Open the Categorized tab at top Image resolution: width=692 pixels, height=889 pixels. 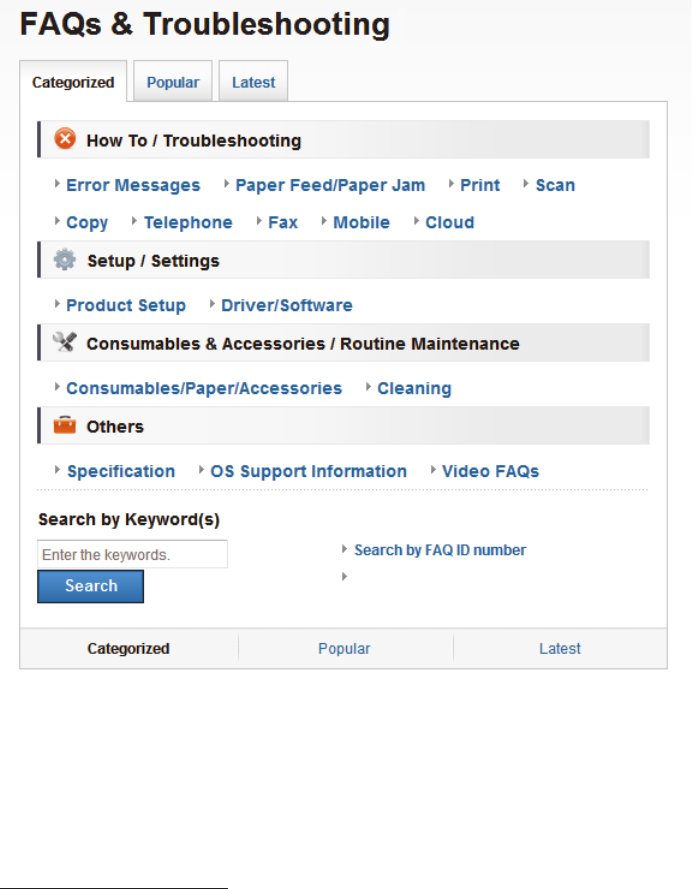pos(73,83)
